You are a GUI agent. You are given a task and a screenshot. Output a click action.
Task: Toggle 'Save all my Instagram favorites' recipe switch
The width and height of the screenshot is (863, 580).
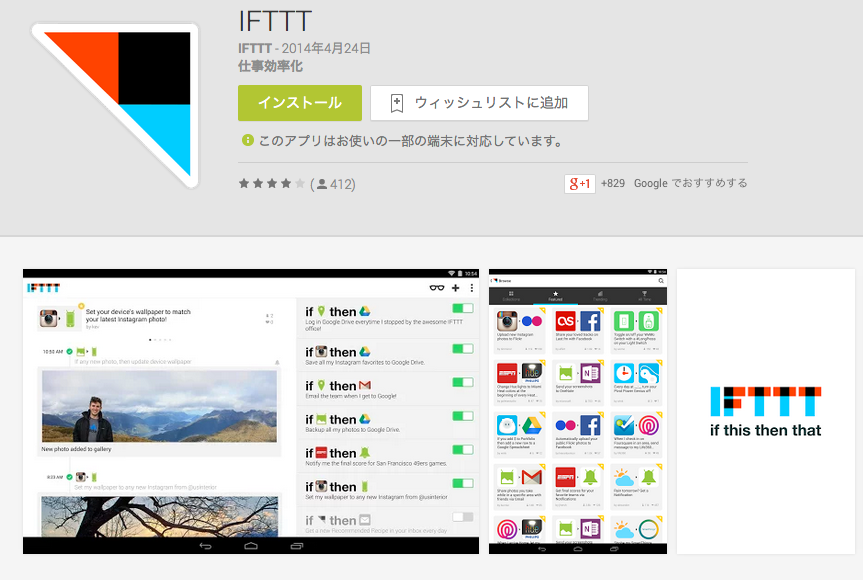coord(463,348)
